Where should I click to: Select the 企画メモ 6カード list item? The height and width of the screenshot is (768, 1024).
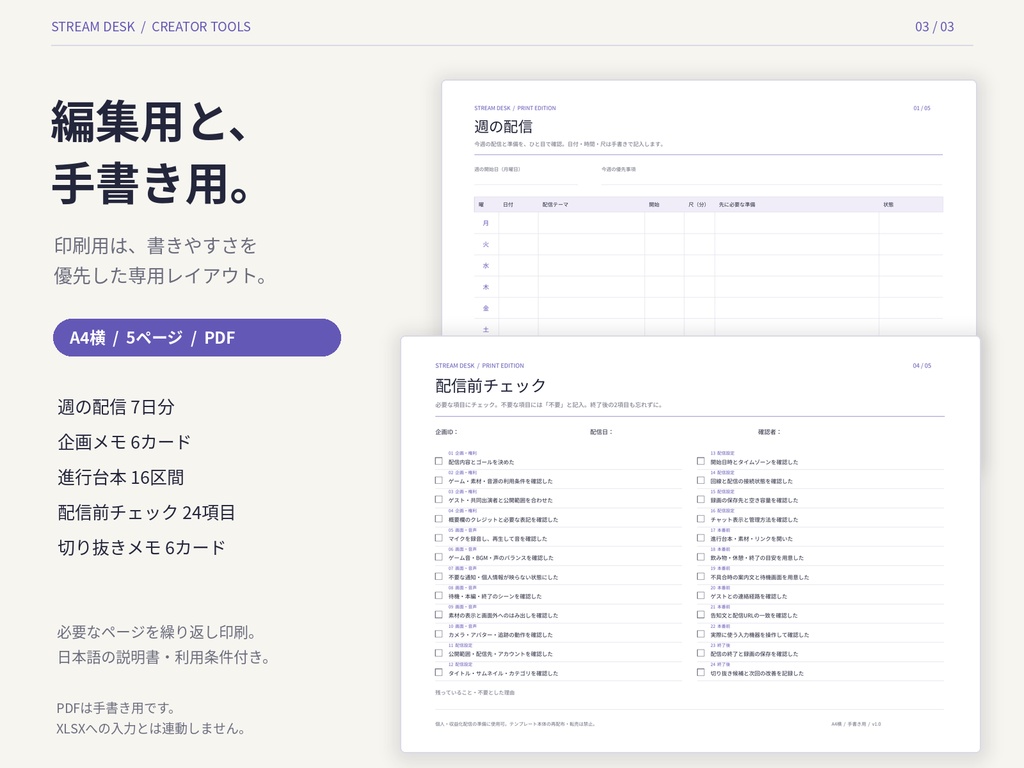pyautogui.click(x=124, y=442)
